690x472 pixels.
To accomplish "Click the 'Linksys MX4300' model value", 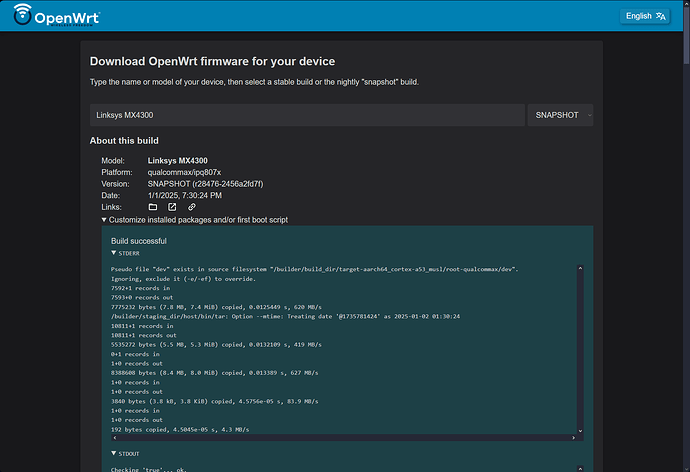I will coord(177,161).
